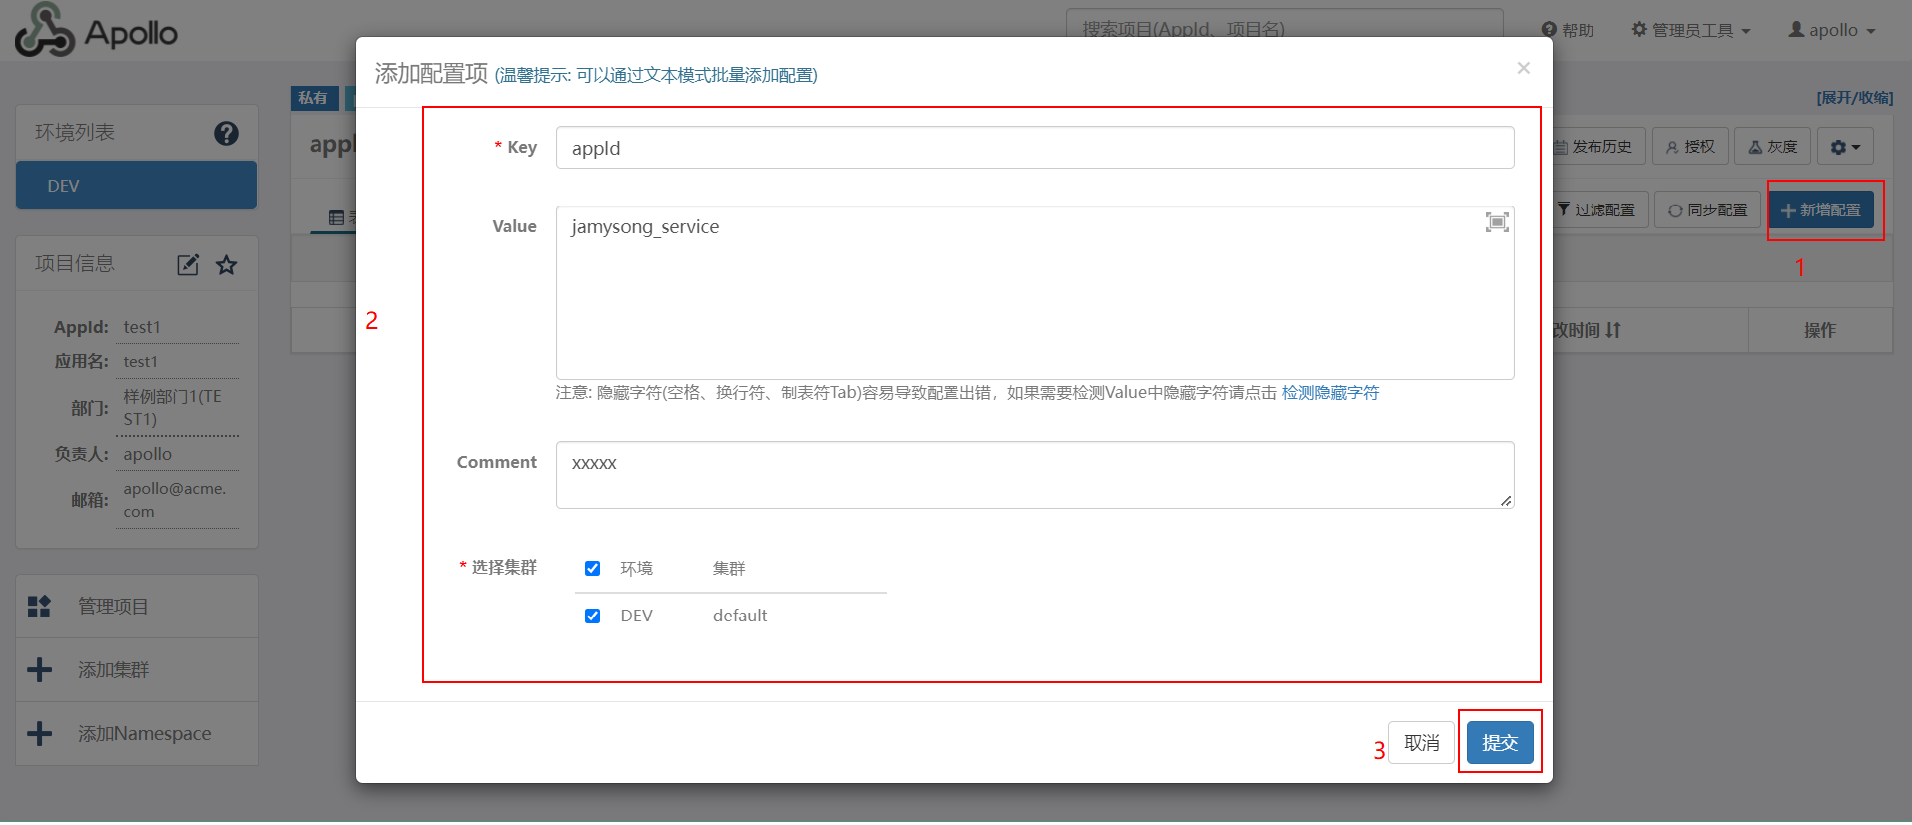This screenshot has height=825, width=1912.
Task: Open the 管理项目 menu item
Action: coord(137,606)
